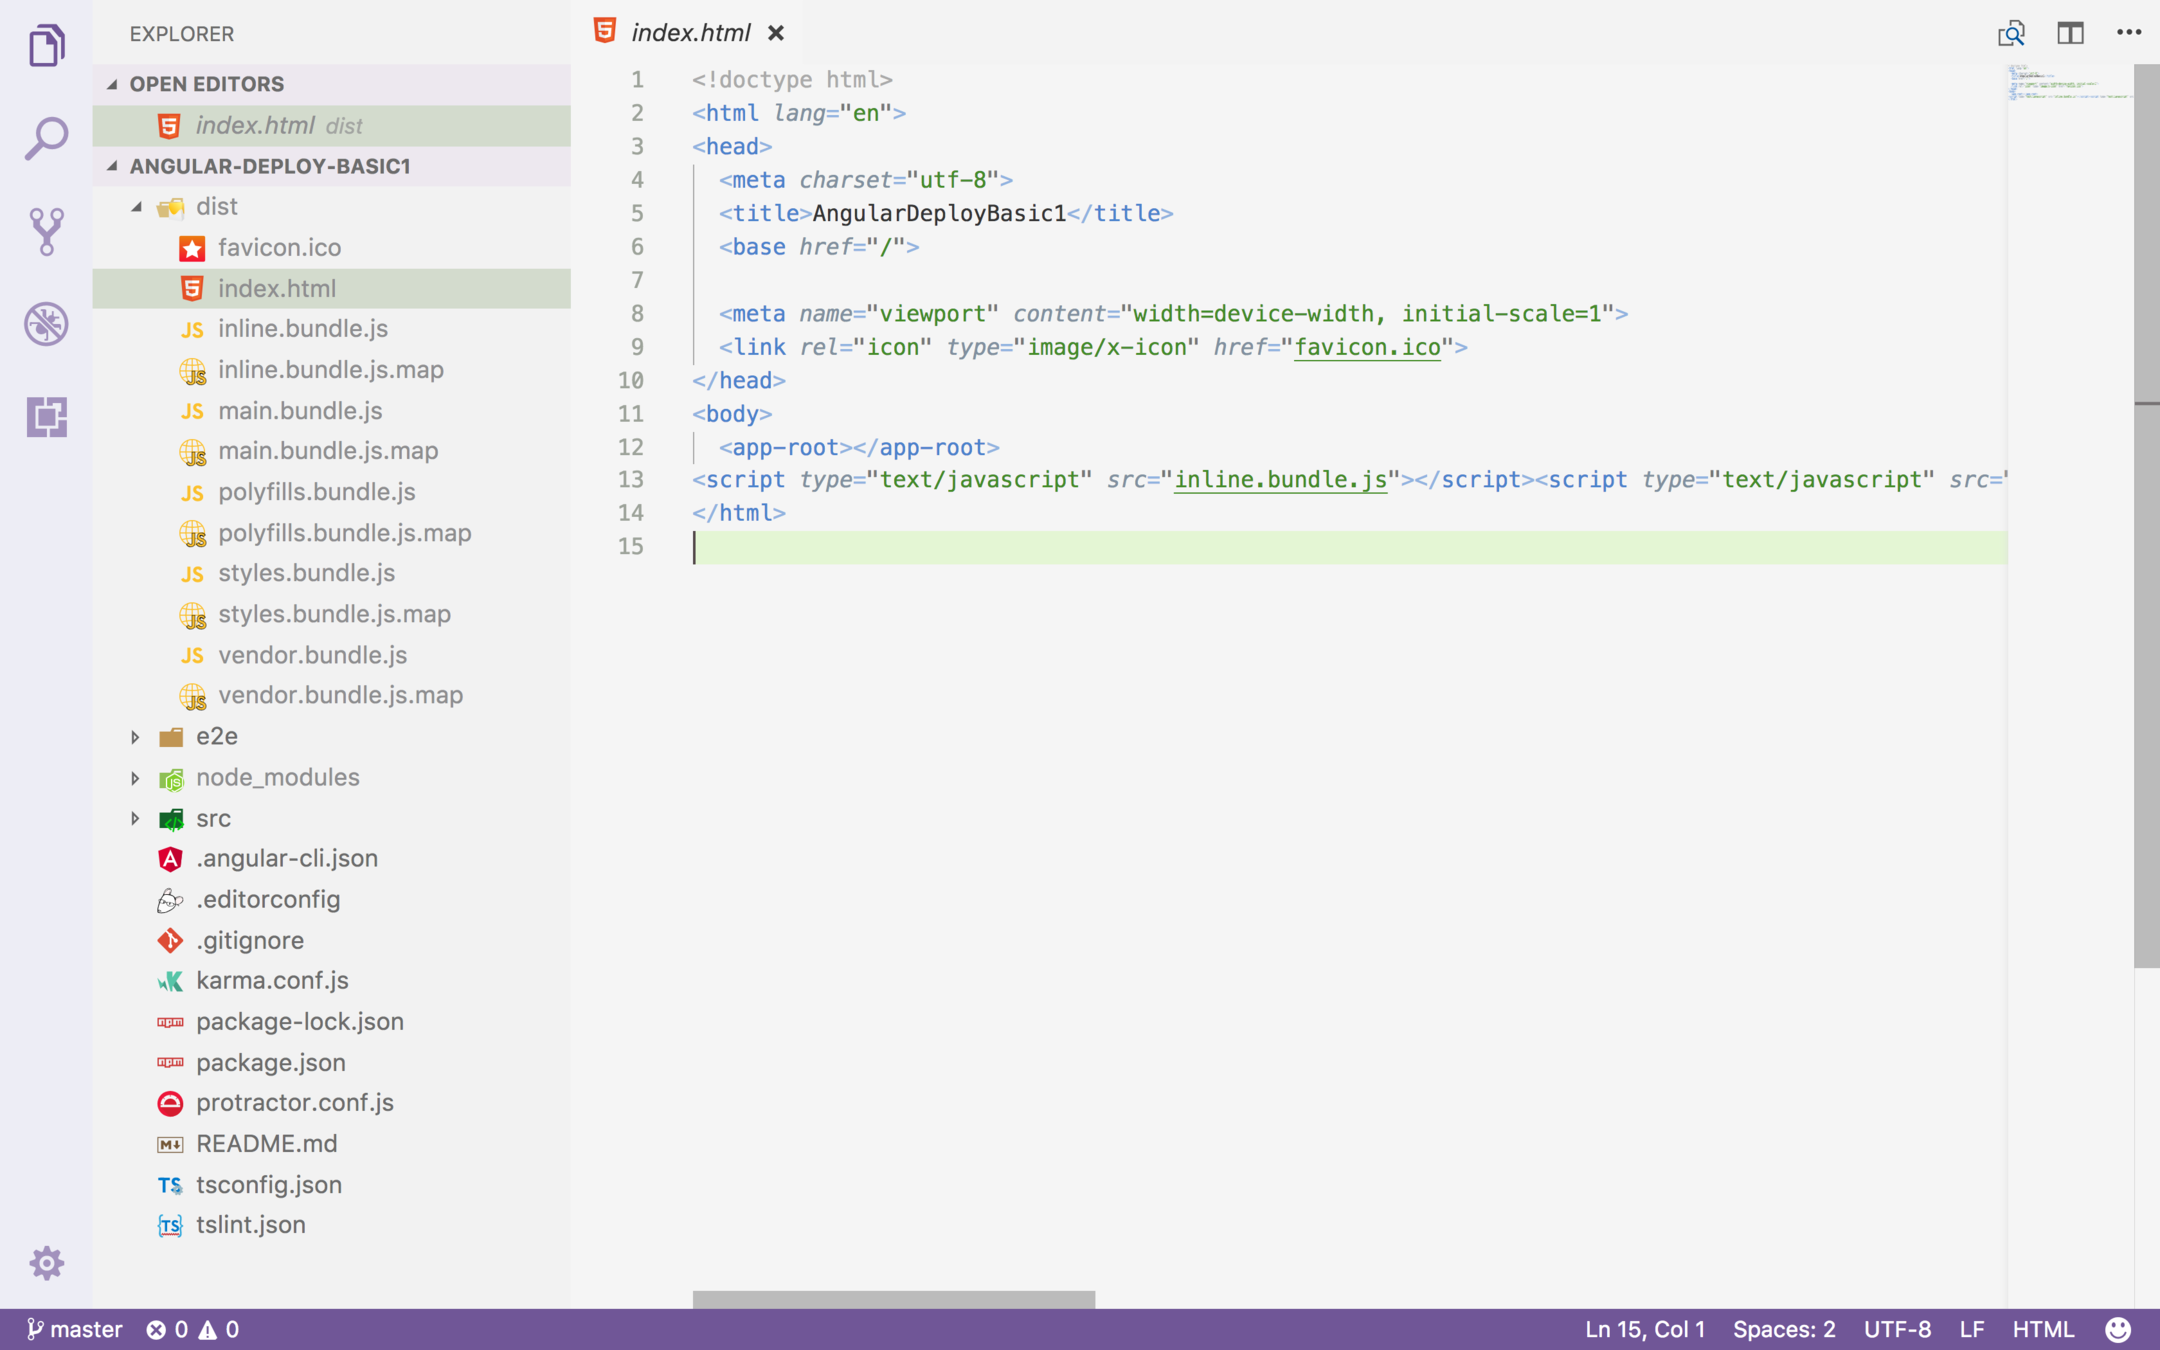Close the index.html editor tab
2160x1350 pixels.
coord(775,33)
